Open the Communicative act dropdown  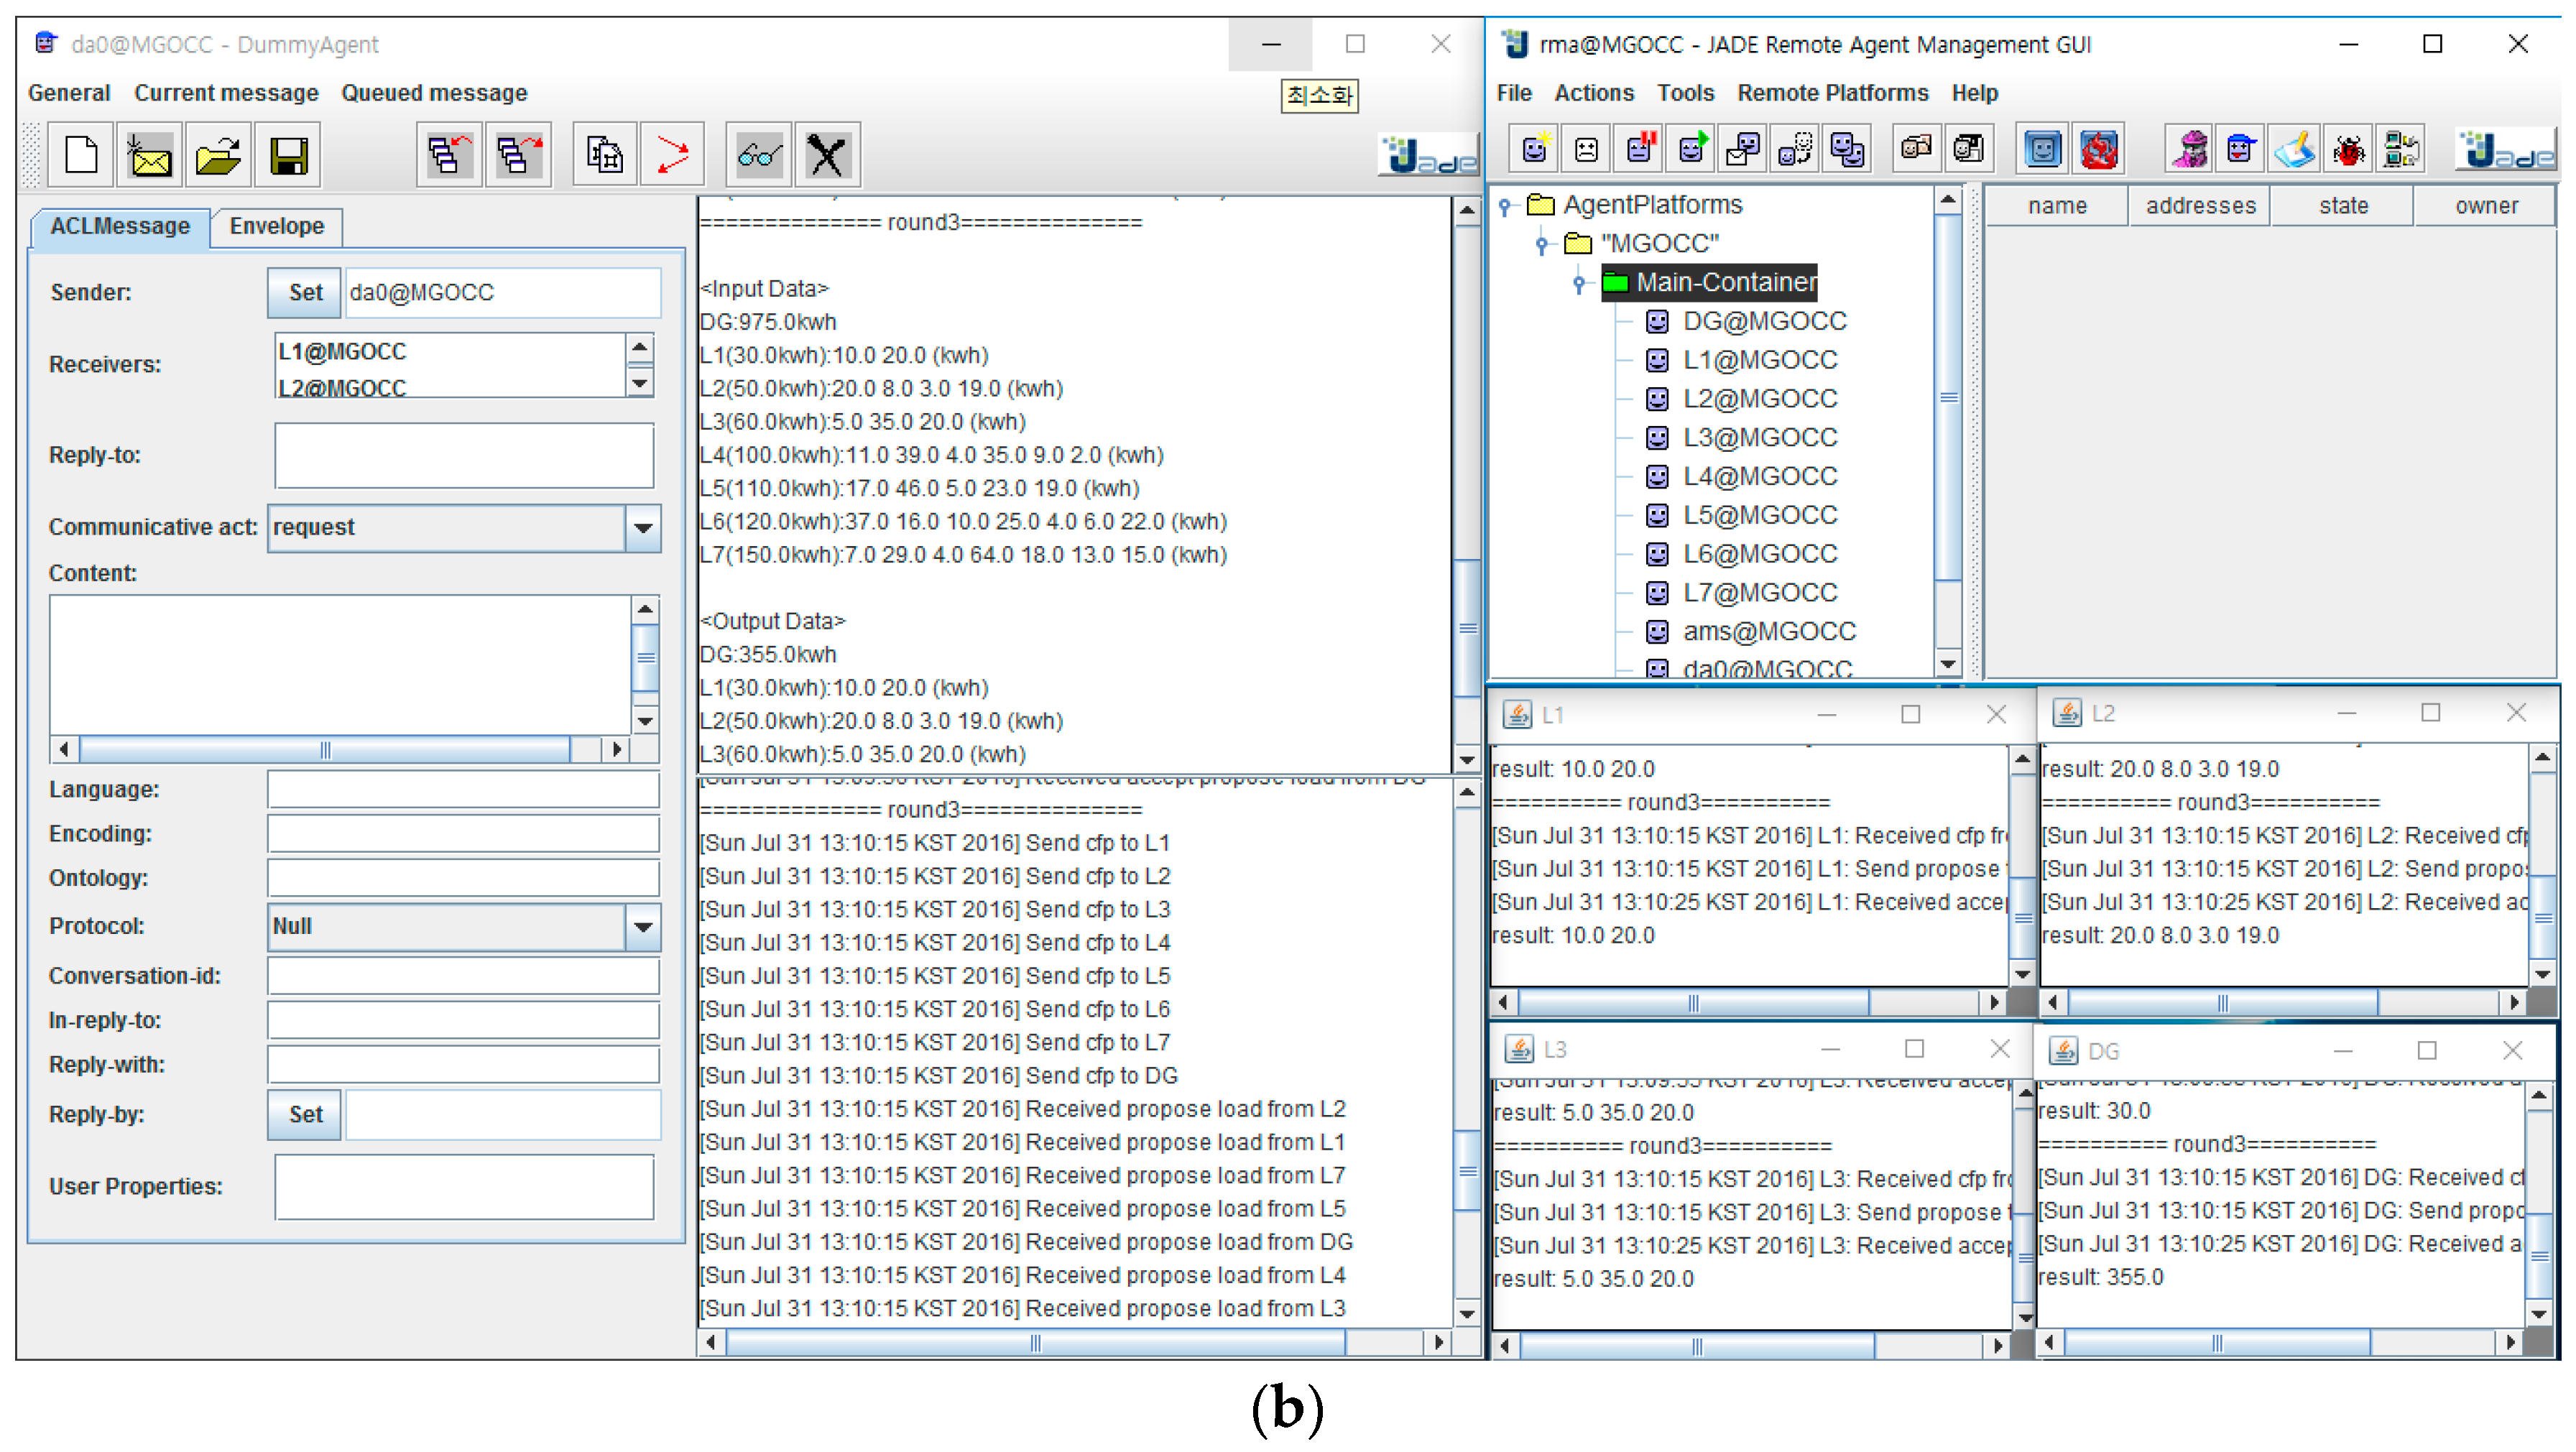(x=643, y=528)
